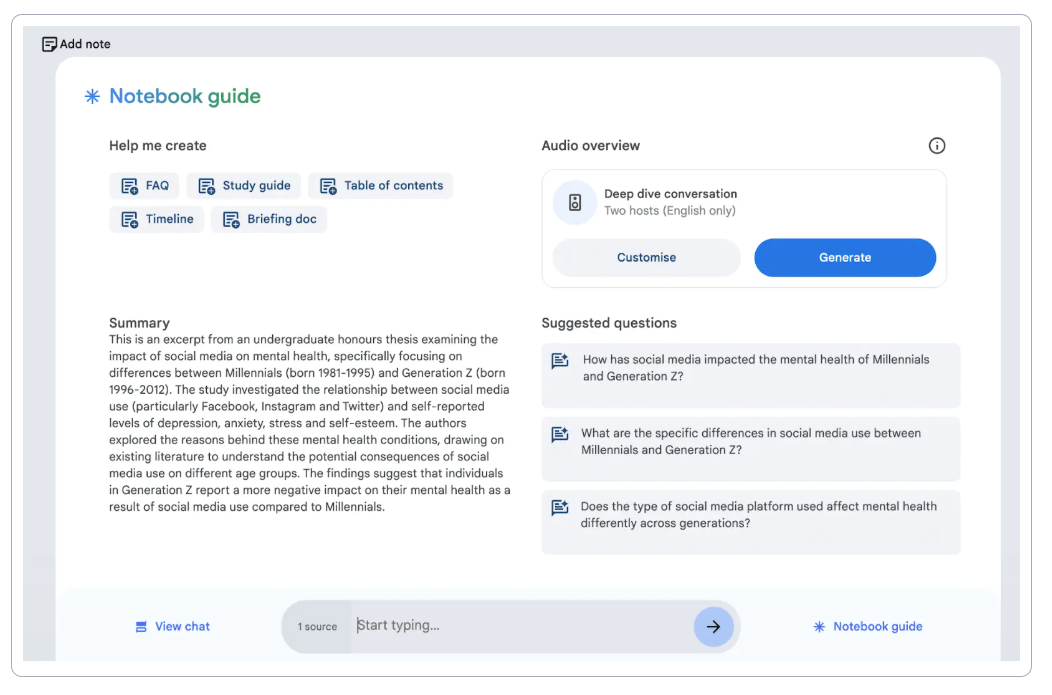Open the Customise audio options
This screenshot has width=1052, height=695.
[x=646, y=257]
